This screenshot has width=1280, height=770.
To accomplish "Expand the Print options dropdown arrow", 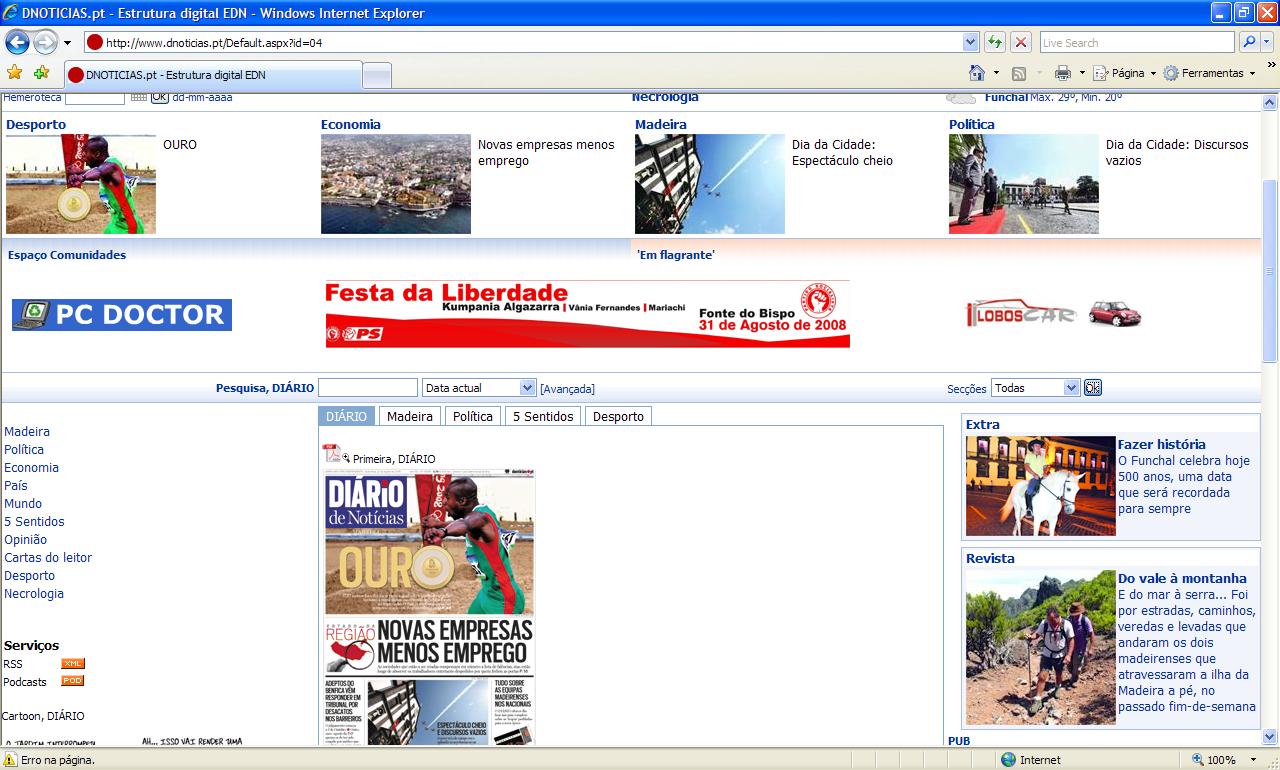I will click(x=1081, y=73).
